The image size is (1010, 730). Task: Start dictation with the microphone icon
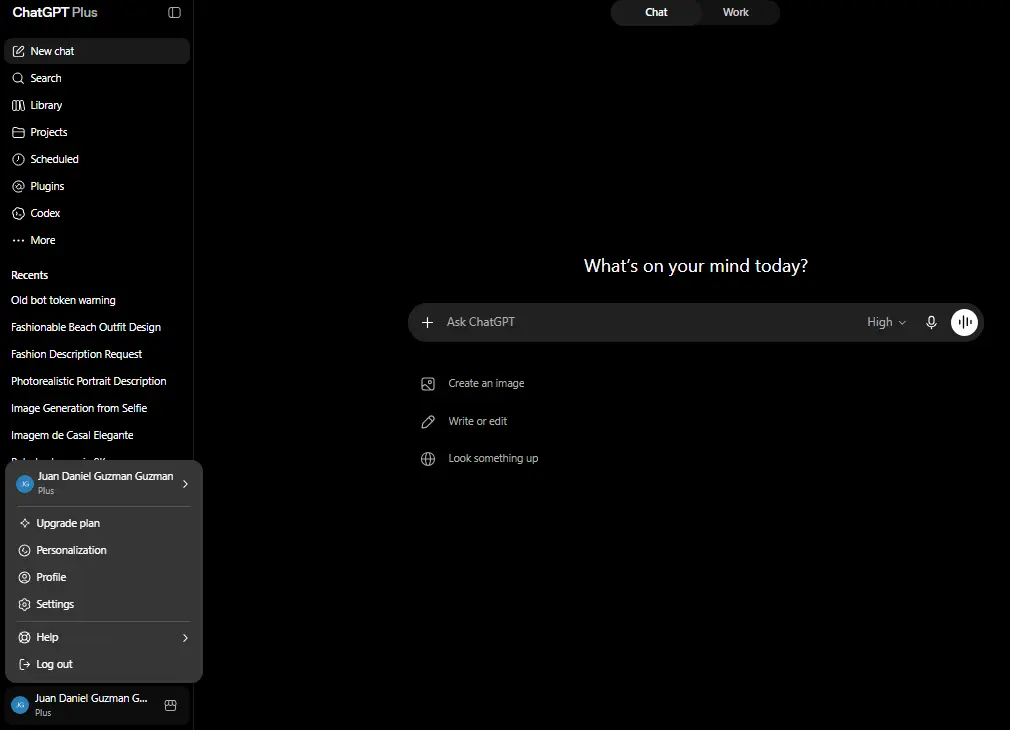pos(931,322)
